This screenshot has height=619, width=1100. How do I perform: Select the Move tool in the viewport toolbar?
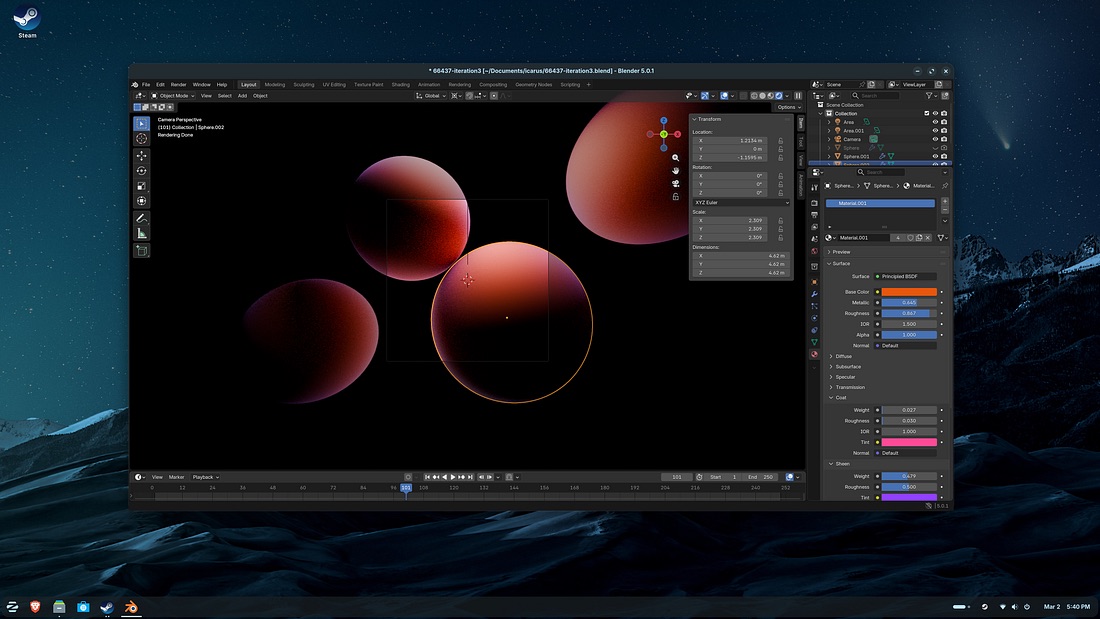tap(141, 155)
